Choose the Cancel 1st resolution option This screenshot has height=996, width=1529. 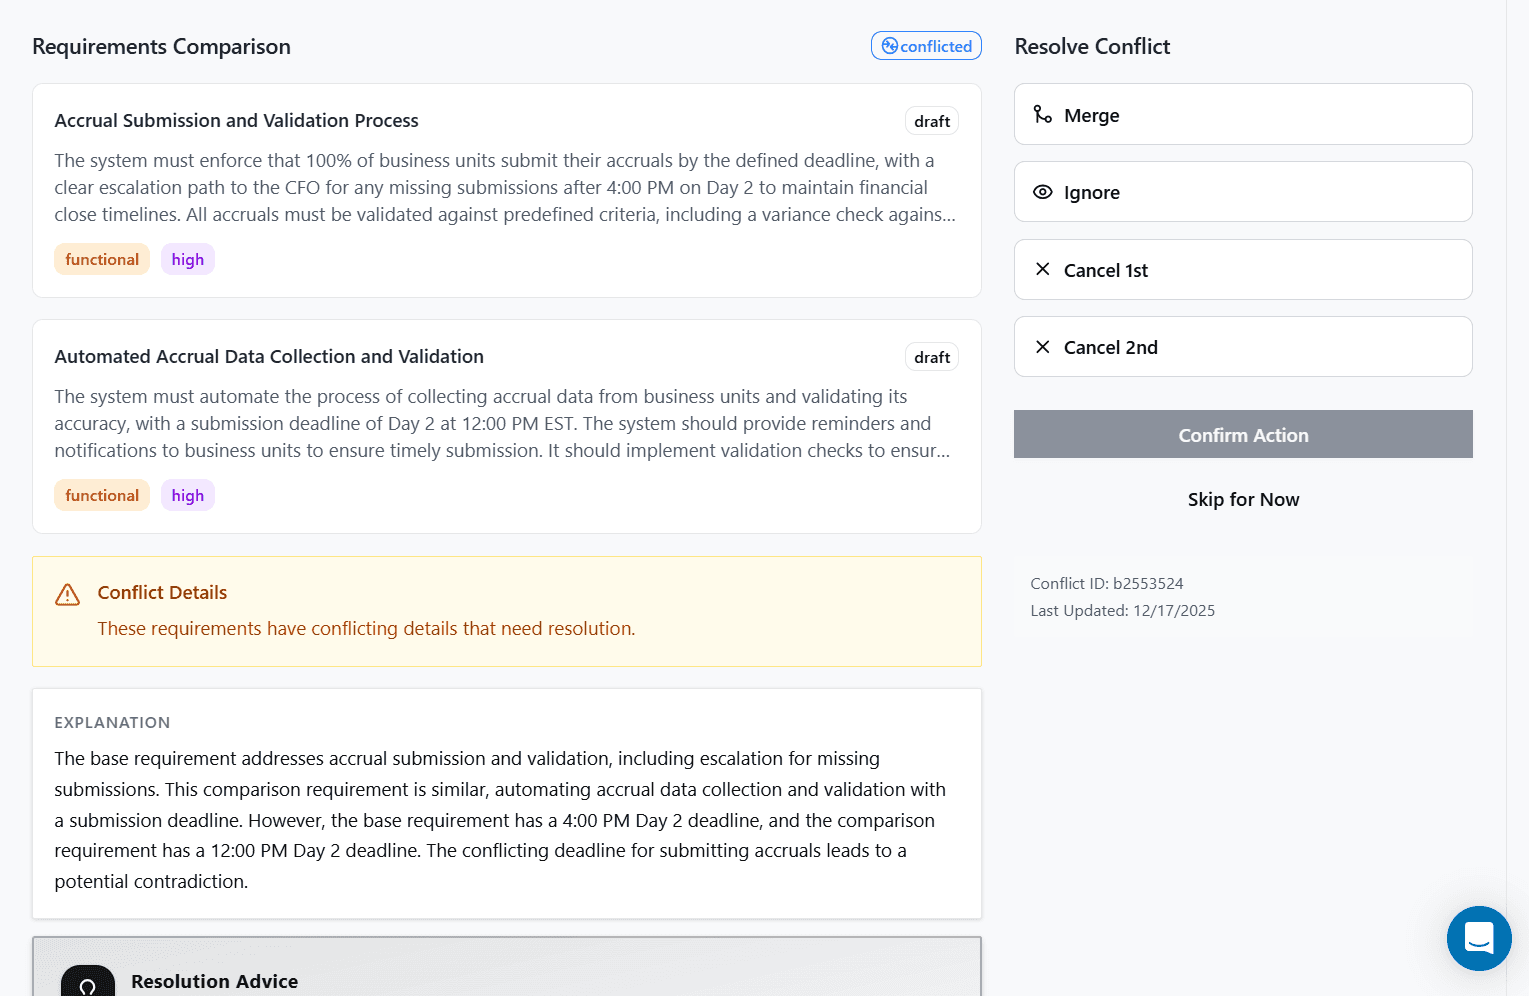click(x=1243, y=269)
